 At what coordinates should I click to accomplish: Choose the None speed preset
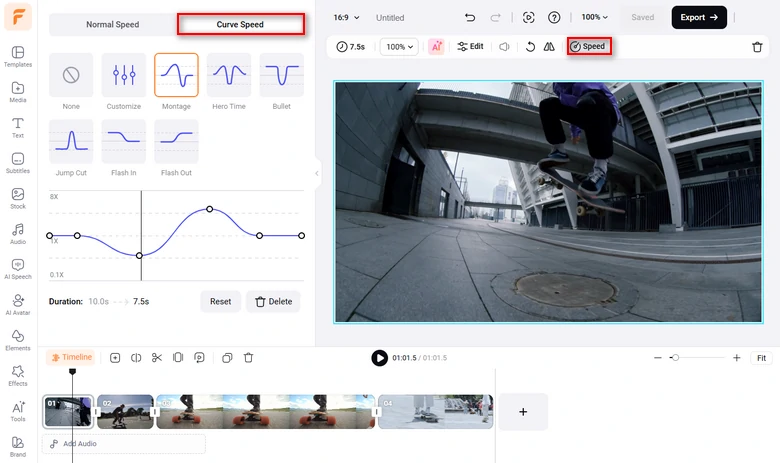click(71, 75)
